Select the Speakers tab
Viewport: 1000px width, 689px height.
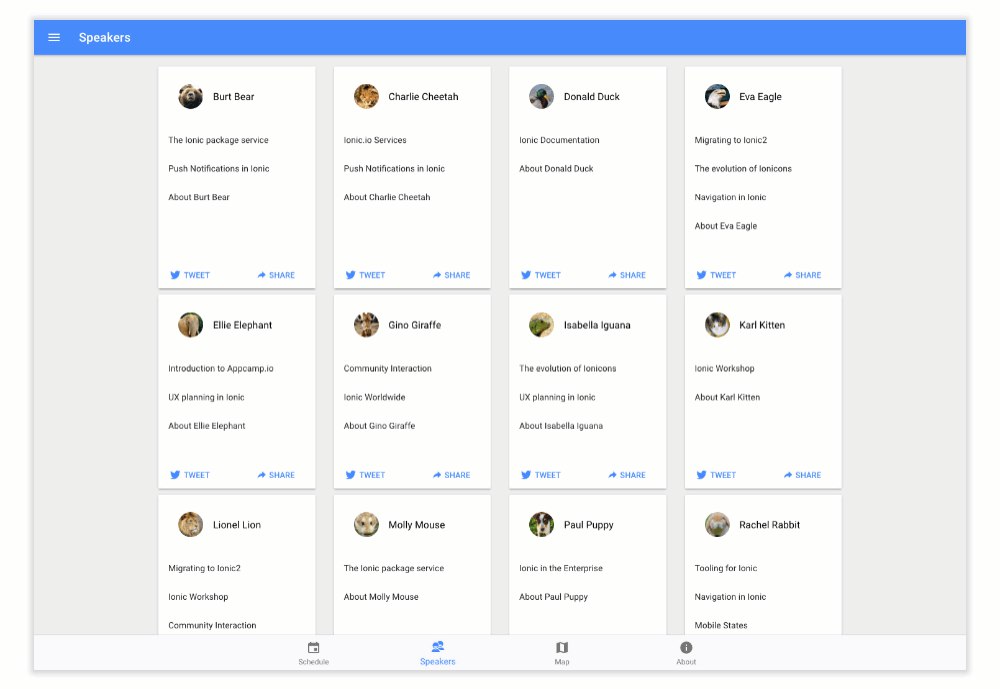pyautogui.click(x=438, y=653)
